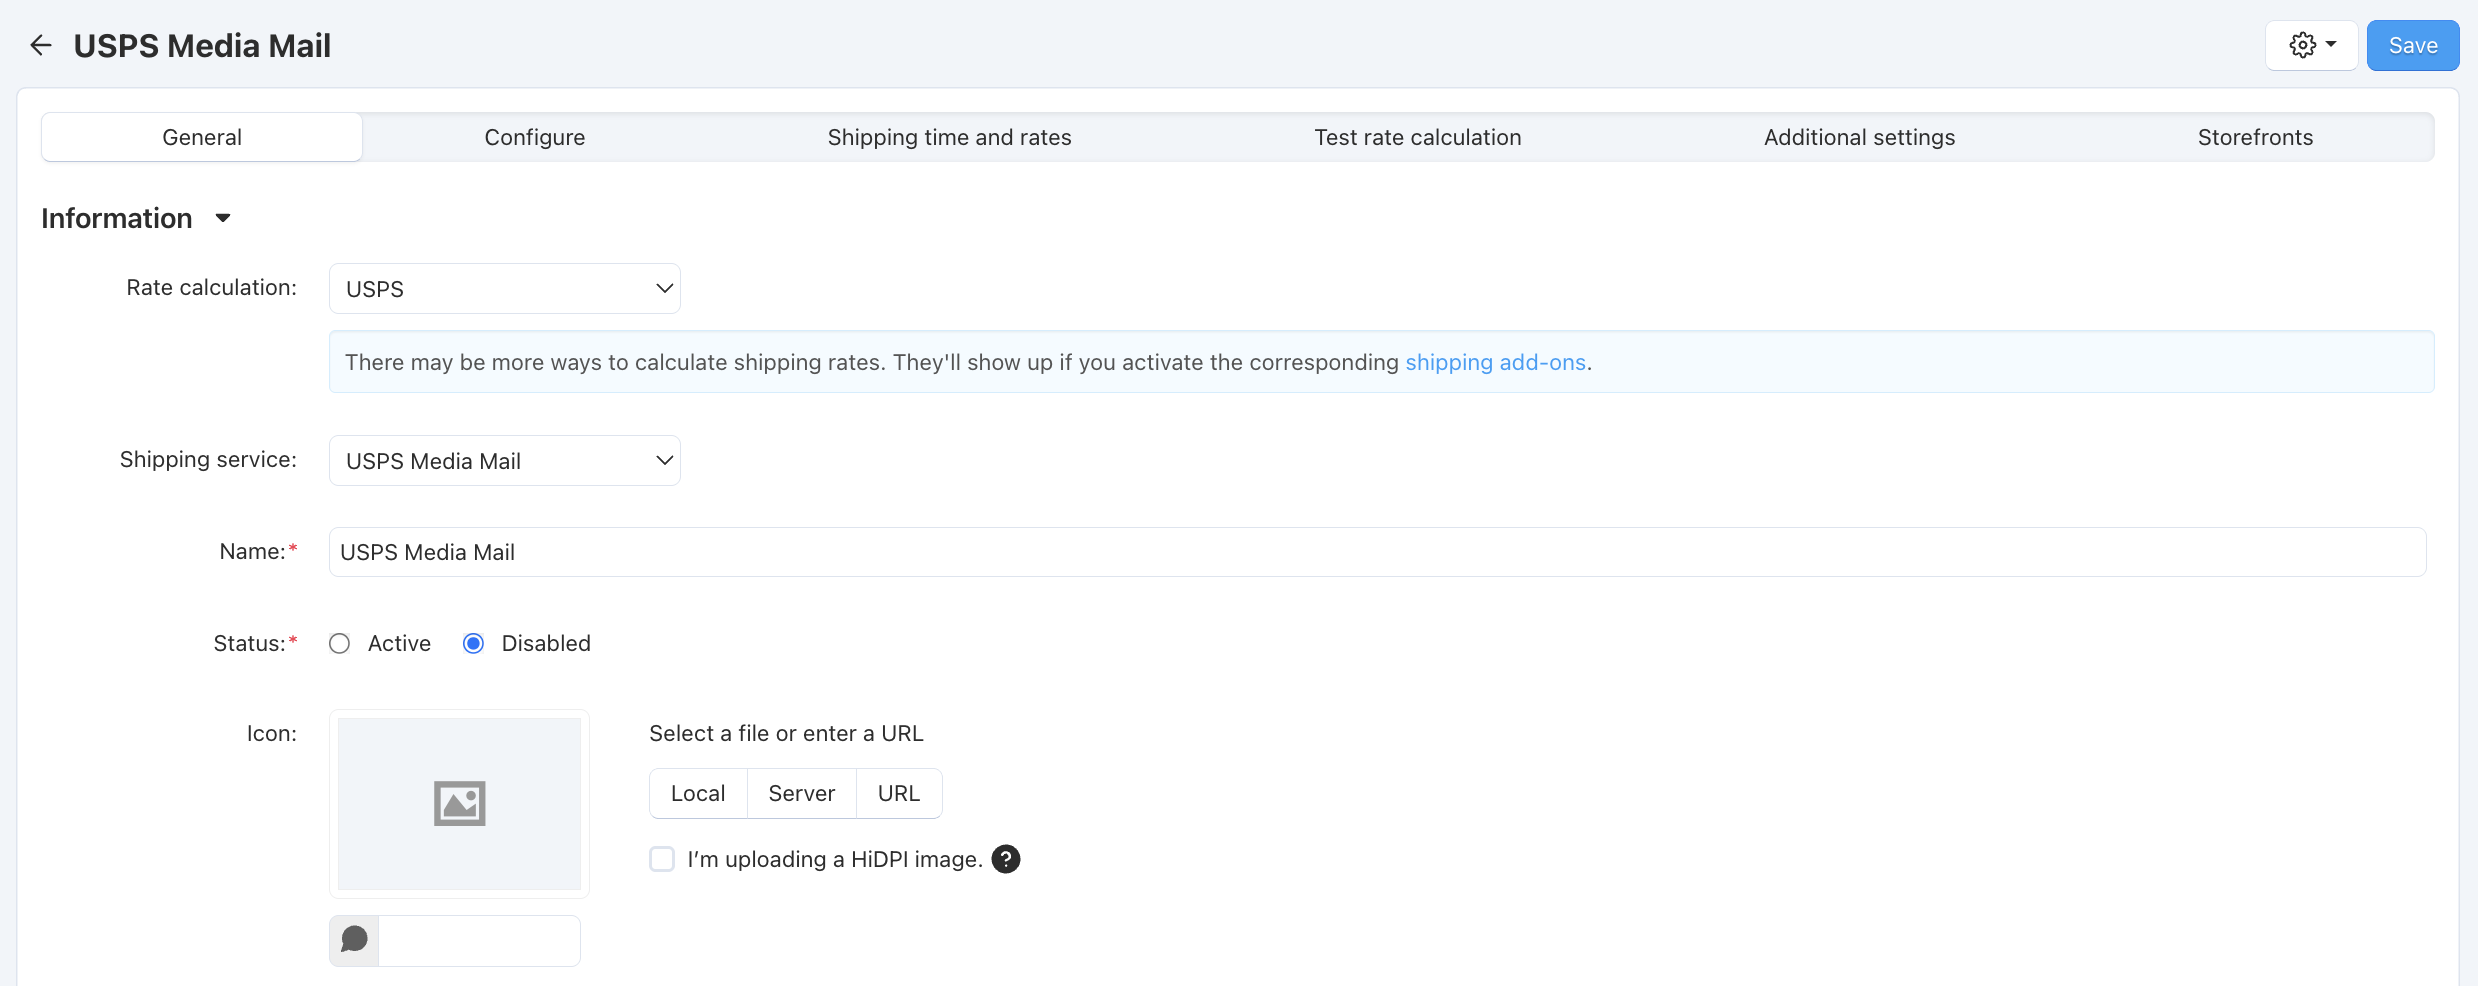Screen dimensions: 2478x986
Task: Choose Server file upload option
Action: point(802,793)
